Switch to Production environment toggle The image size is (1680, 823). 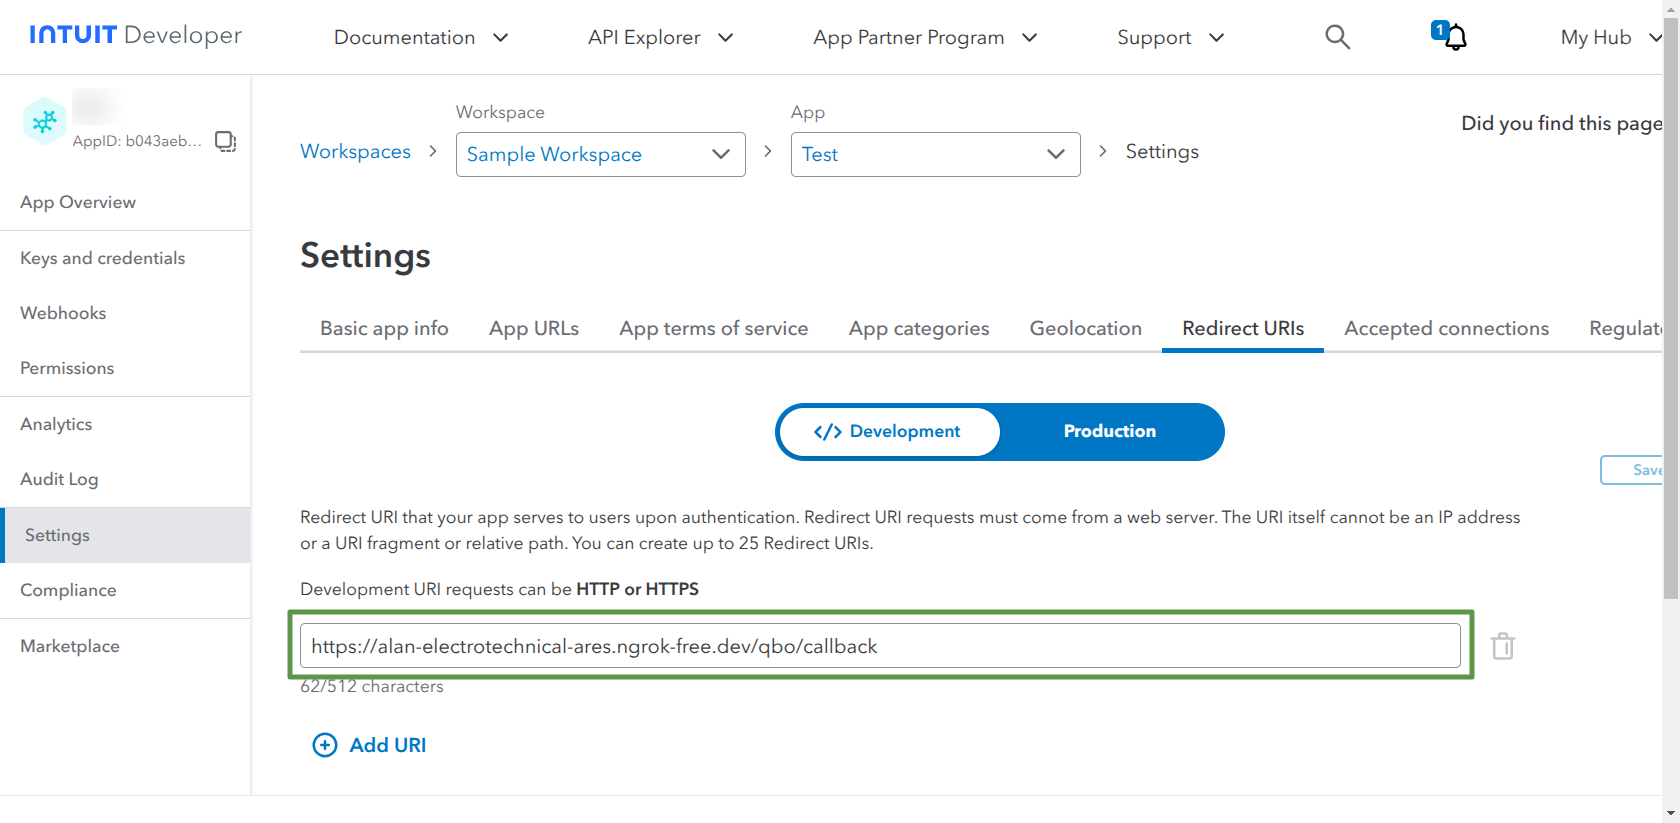1110,432
